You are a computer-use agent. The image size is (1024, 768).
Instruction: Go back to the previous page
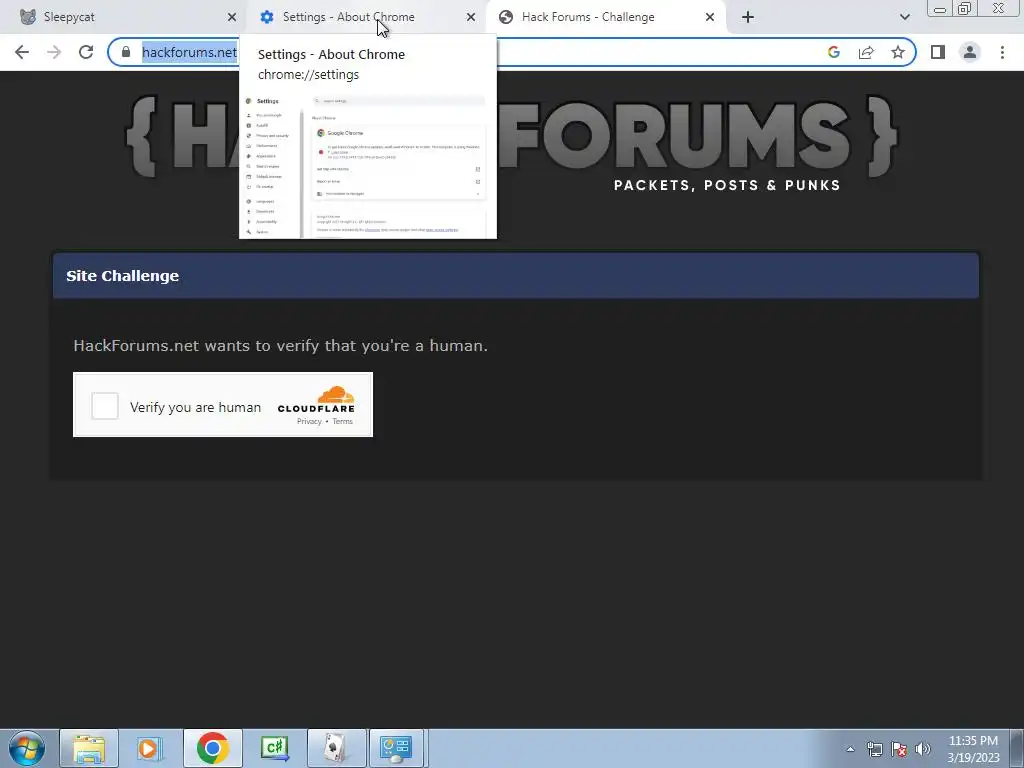pyautogui.click(x=22, y=52)
